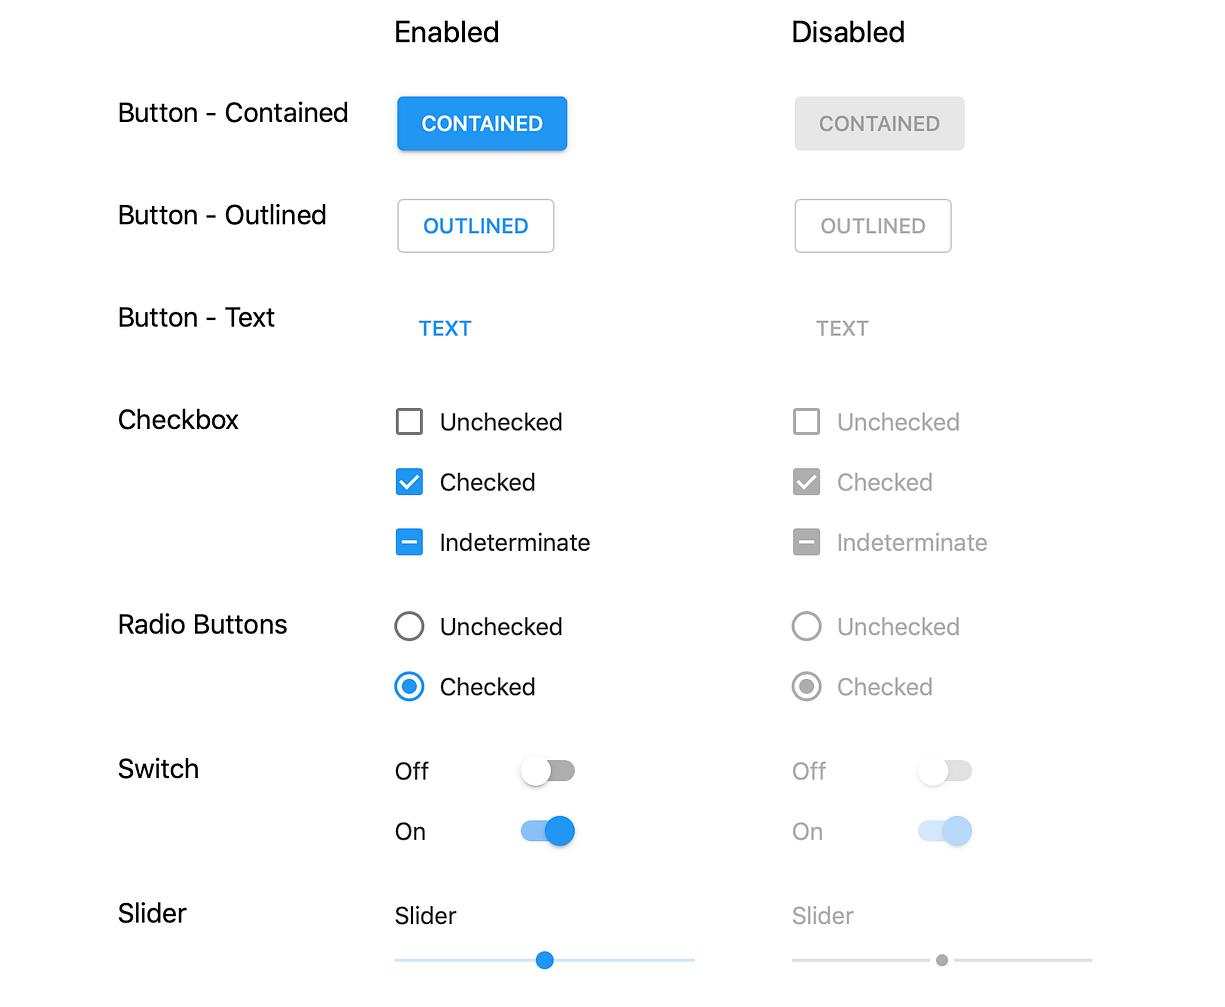This screenshot has height=1007, width=1225.
Task: Toggle the enabled Indeterminate checkbox
Action: (409, 542)
